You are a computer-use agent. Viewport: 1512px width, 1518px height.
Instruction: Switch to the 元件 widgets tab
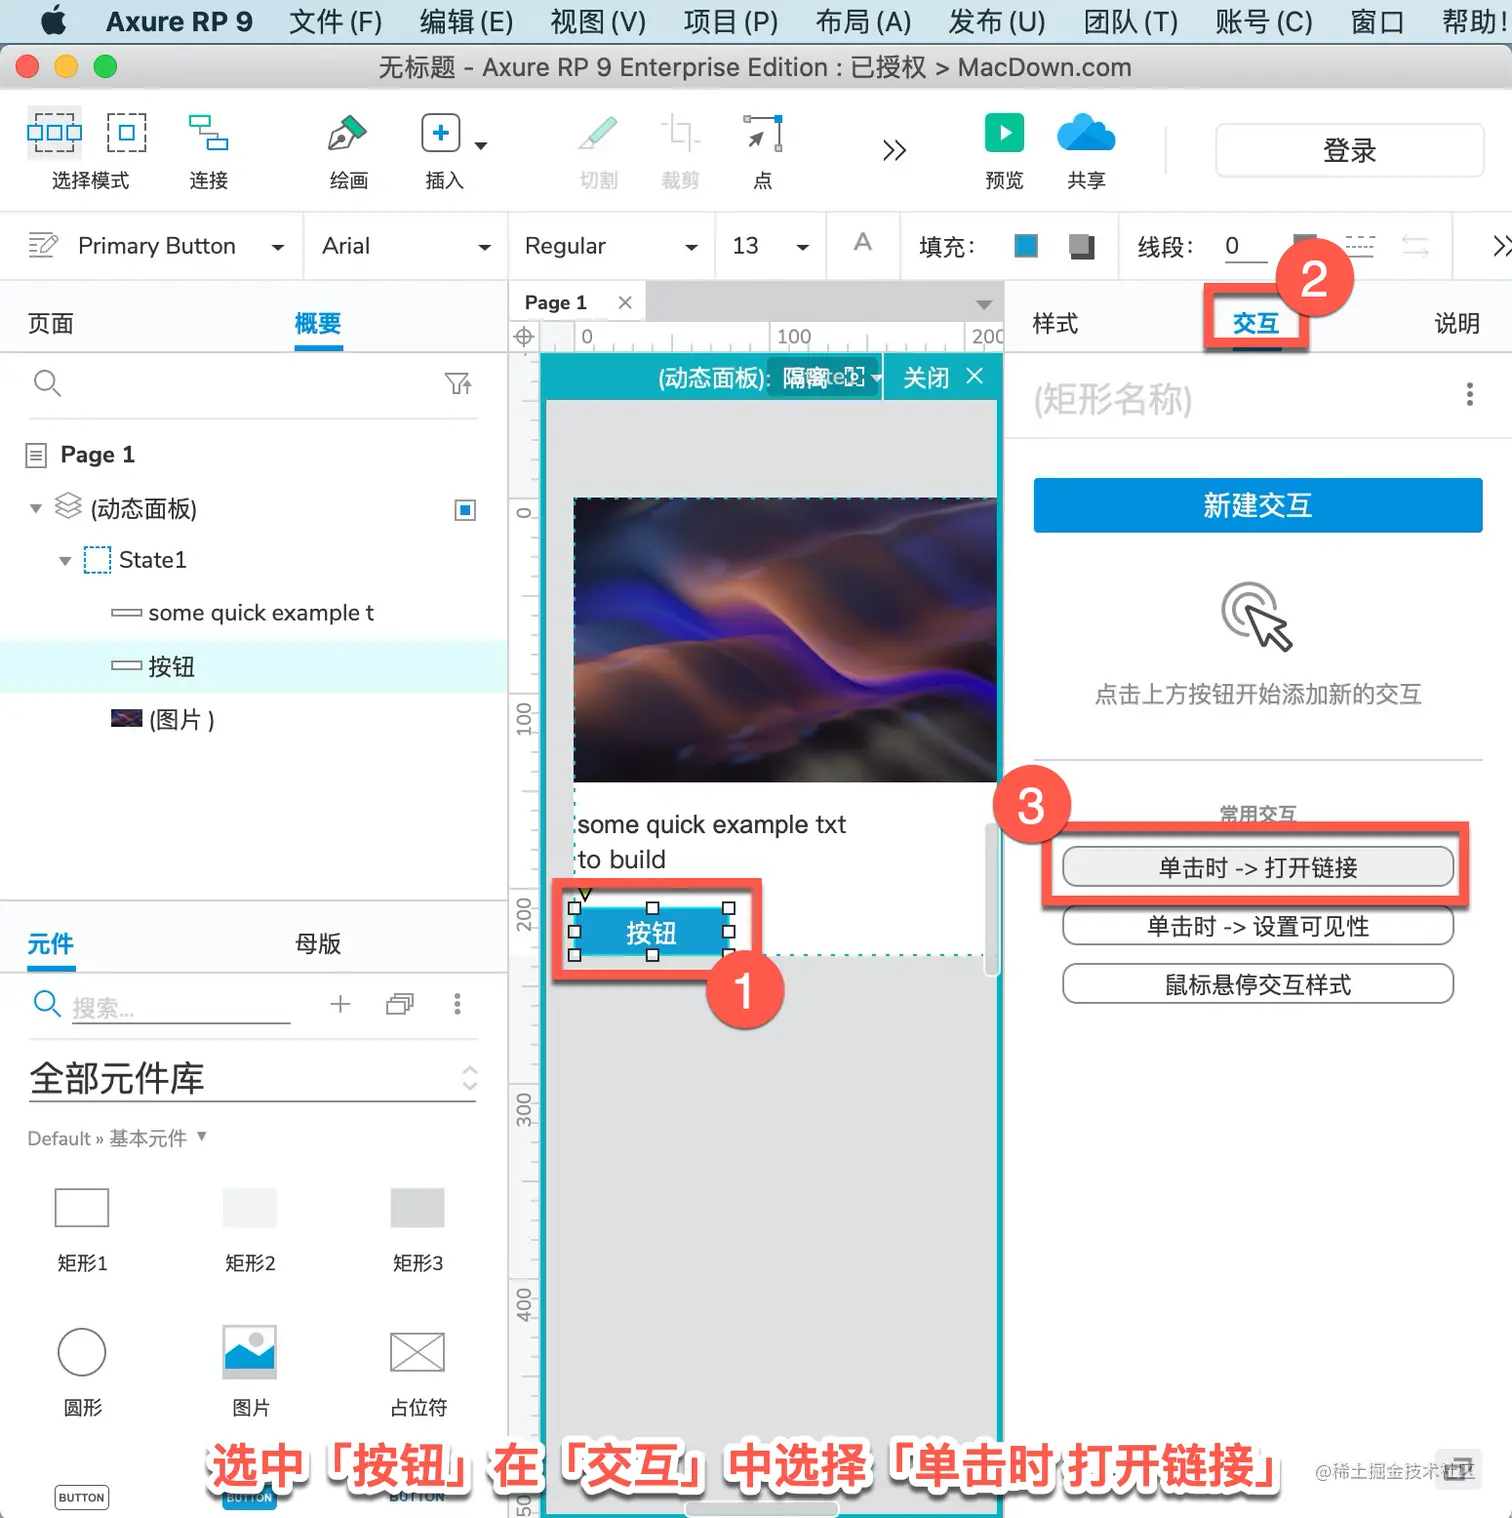coord(51,943)
